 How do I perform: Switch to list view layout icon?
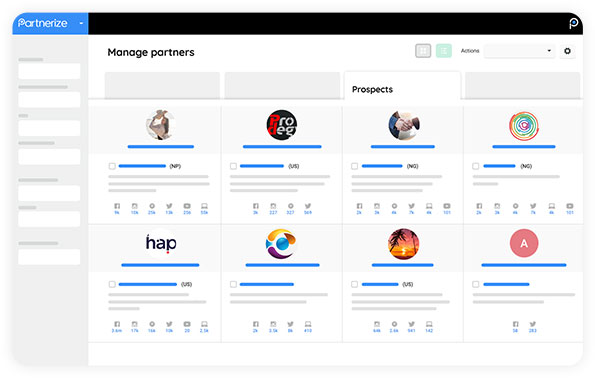click(x=444, y=51)
